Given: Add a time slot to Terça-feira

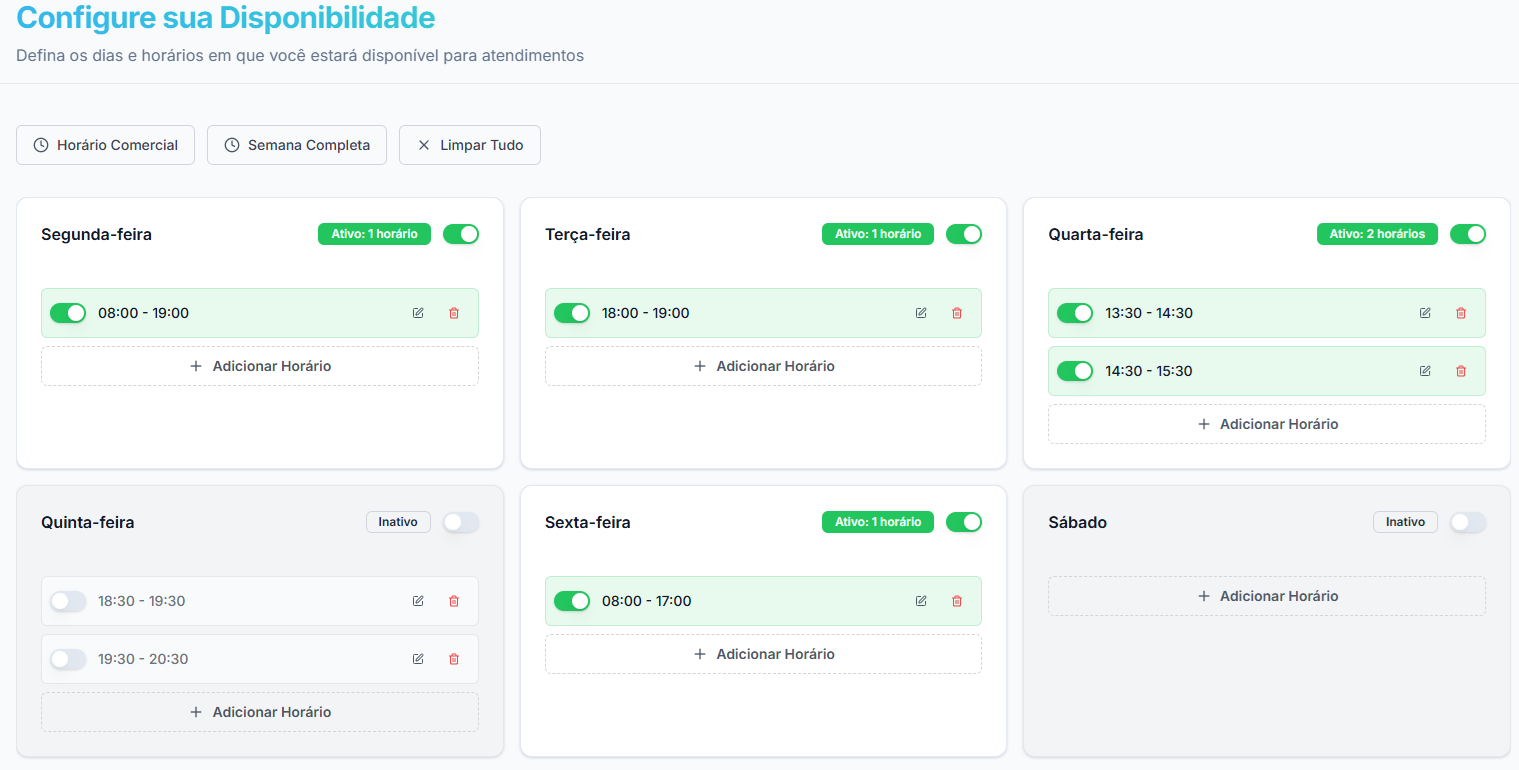Looking at the screenshot, I should coord(763,366).
